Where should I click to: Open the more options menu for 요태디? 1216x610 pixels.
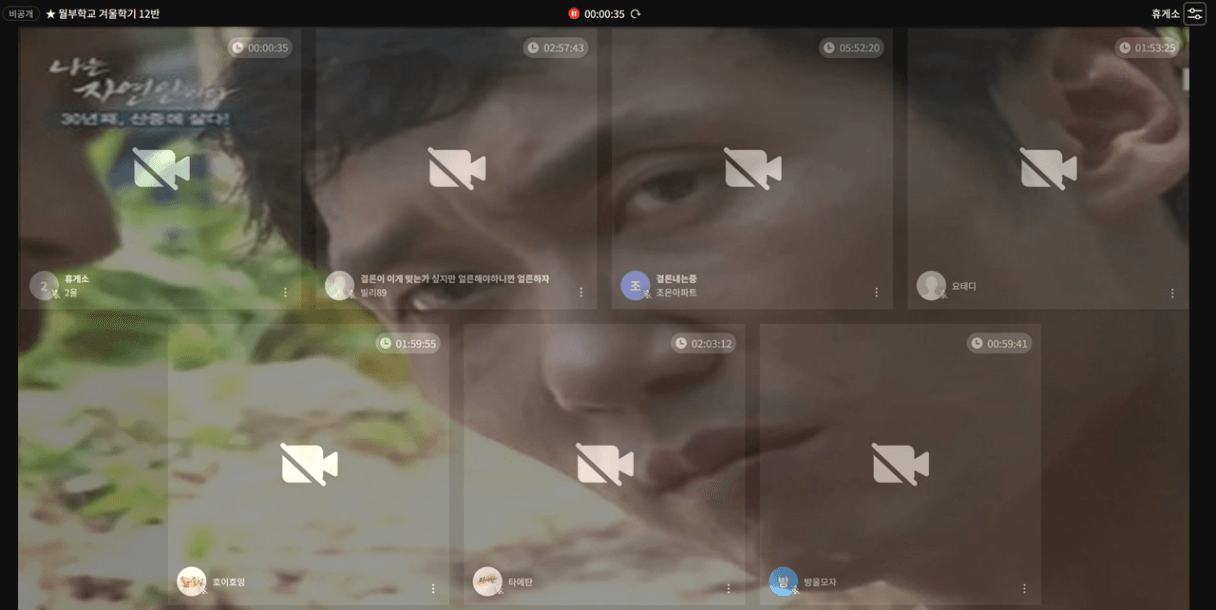tap(1173, 292)
